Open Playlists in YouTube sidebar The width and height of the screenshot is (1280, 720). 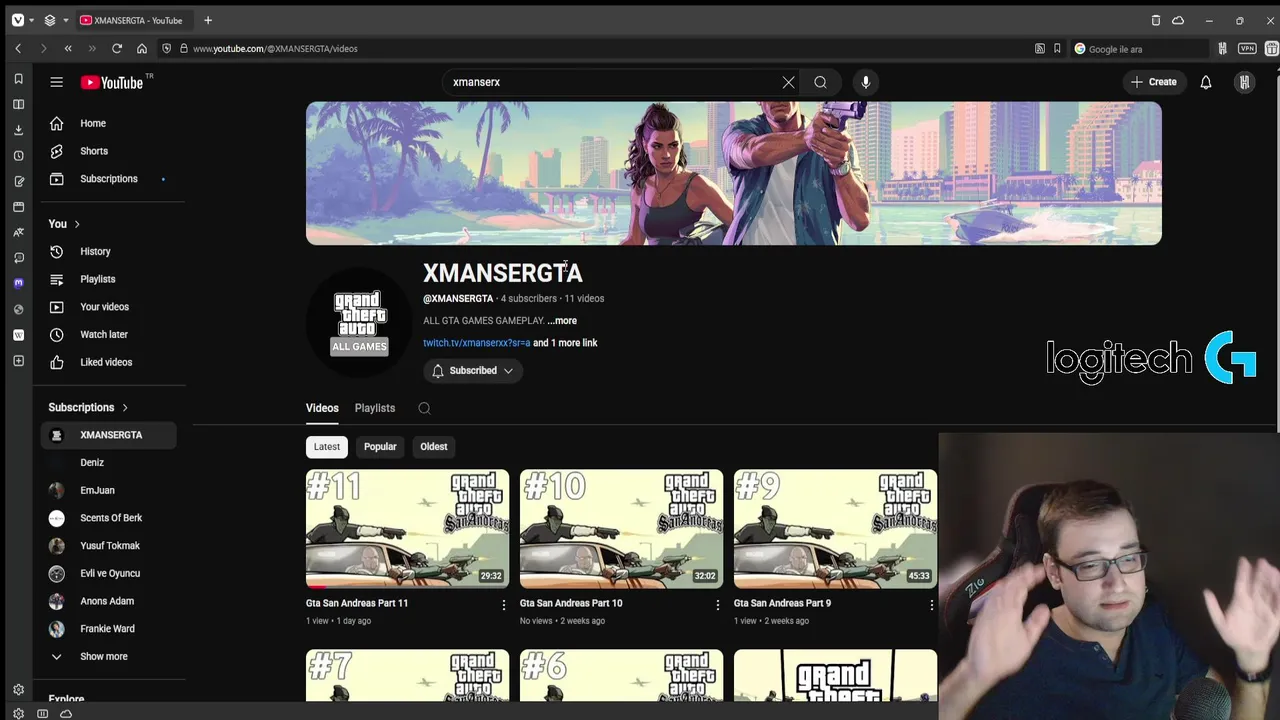click(x=109, y=279)
